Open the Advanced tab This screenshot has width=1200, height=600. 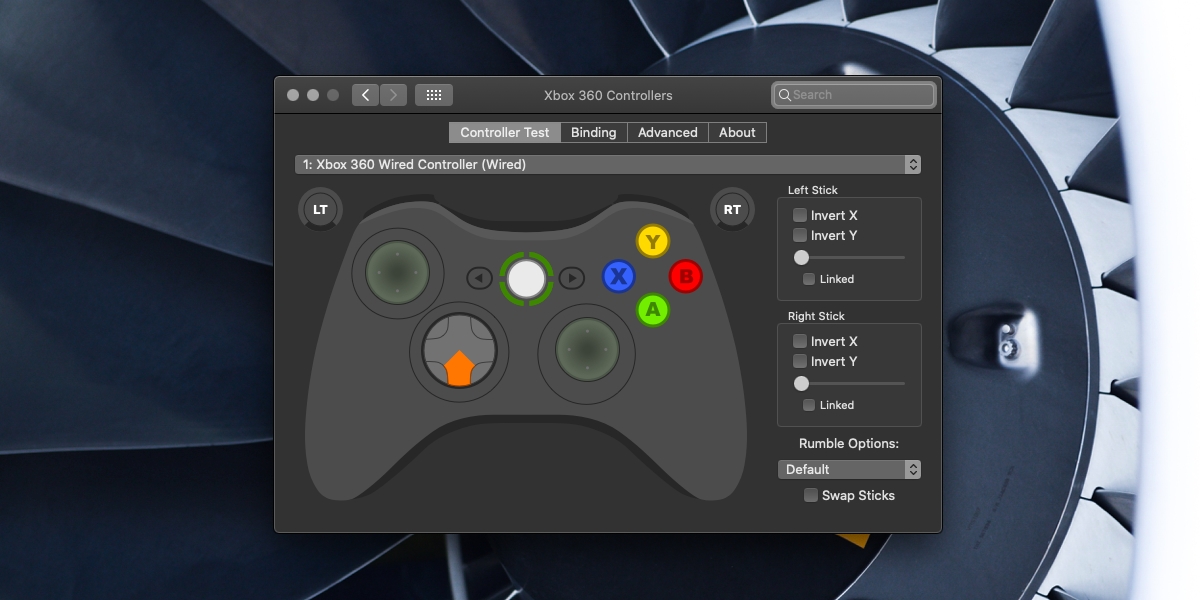[x=668, y=132]
